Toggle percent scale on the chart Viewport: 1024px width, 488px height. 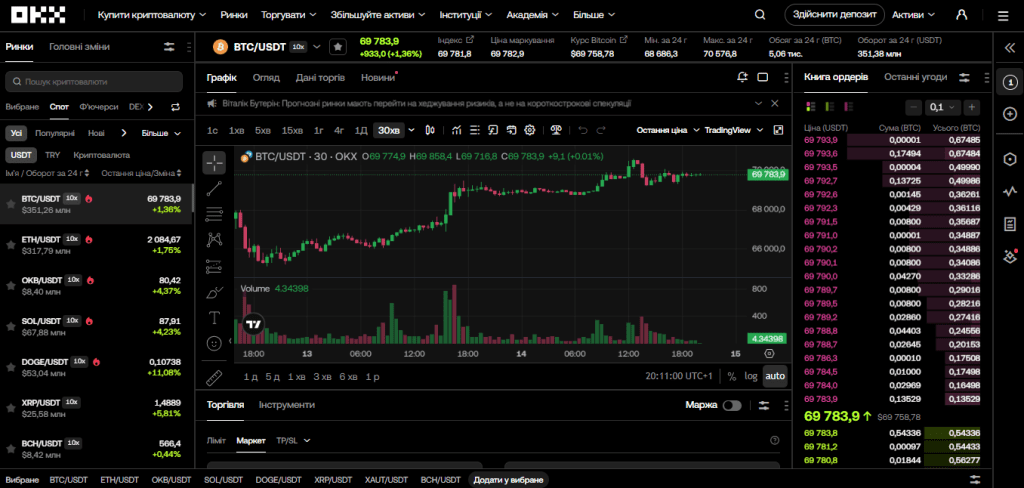pos(731,376)
